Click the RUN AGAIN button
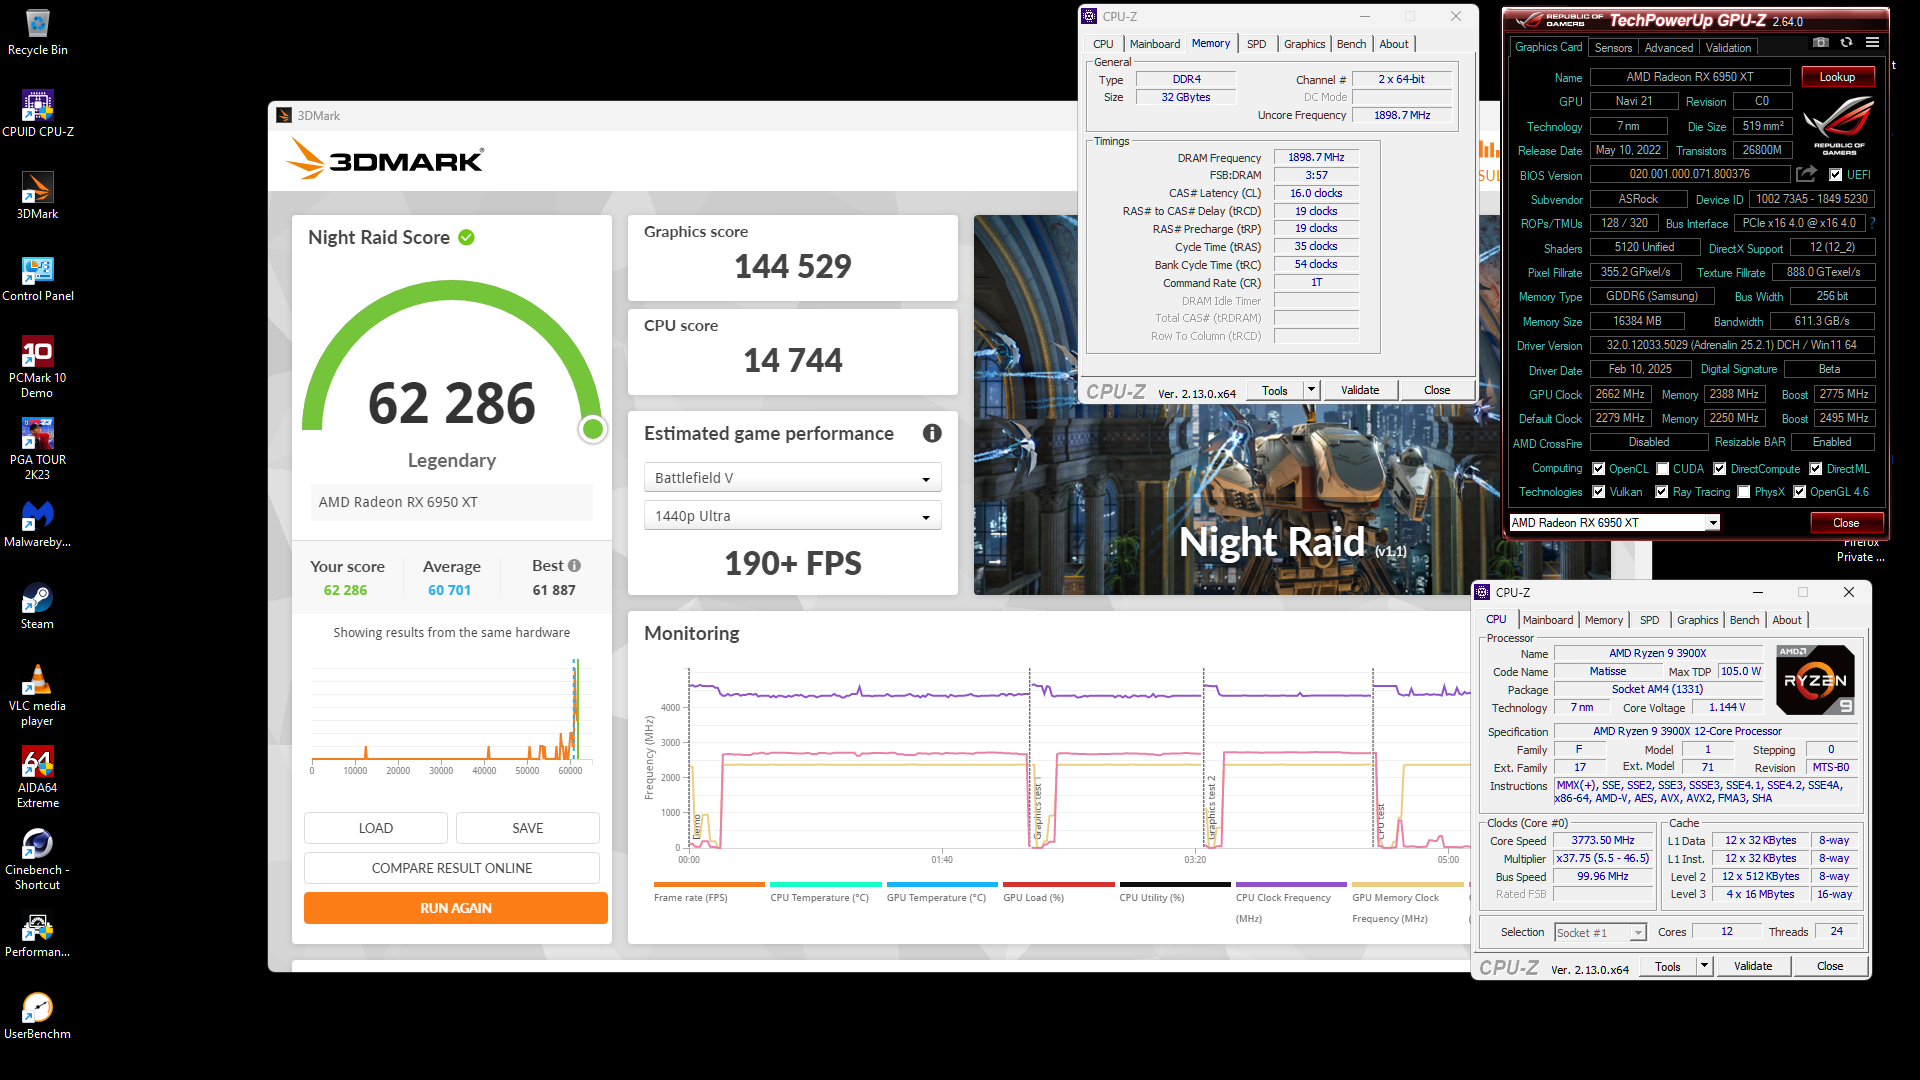This screenshot has width=1920, height=1080. (456, 908)
